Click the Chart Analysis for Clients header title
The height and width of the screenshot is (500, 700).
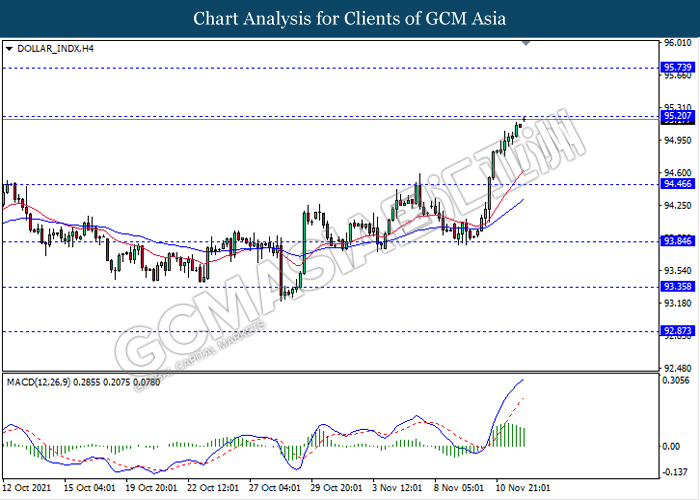click(350, 19)
